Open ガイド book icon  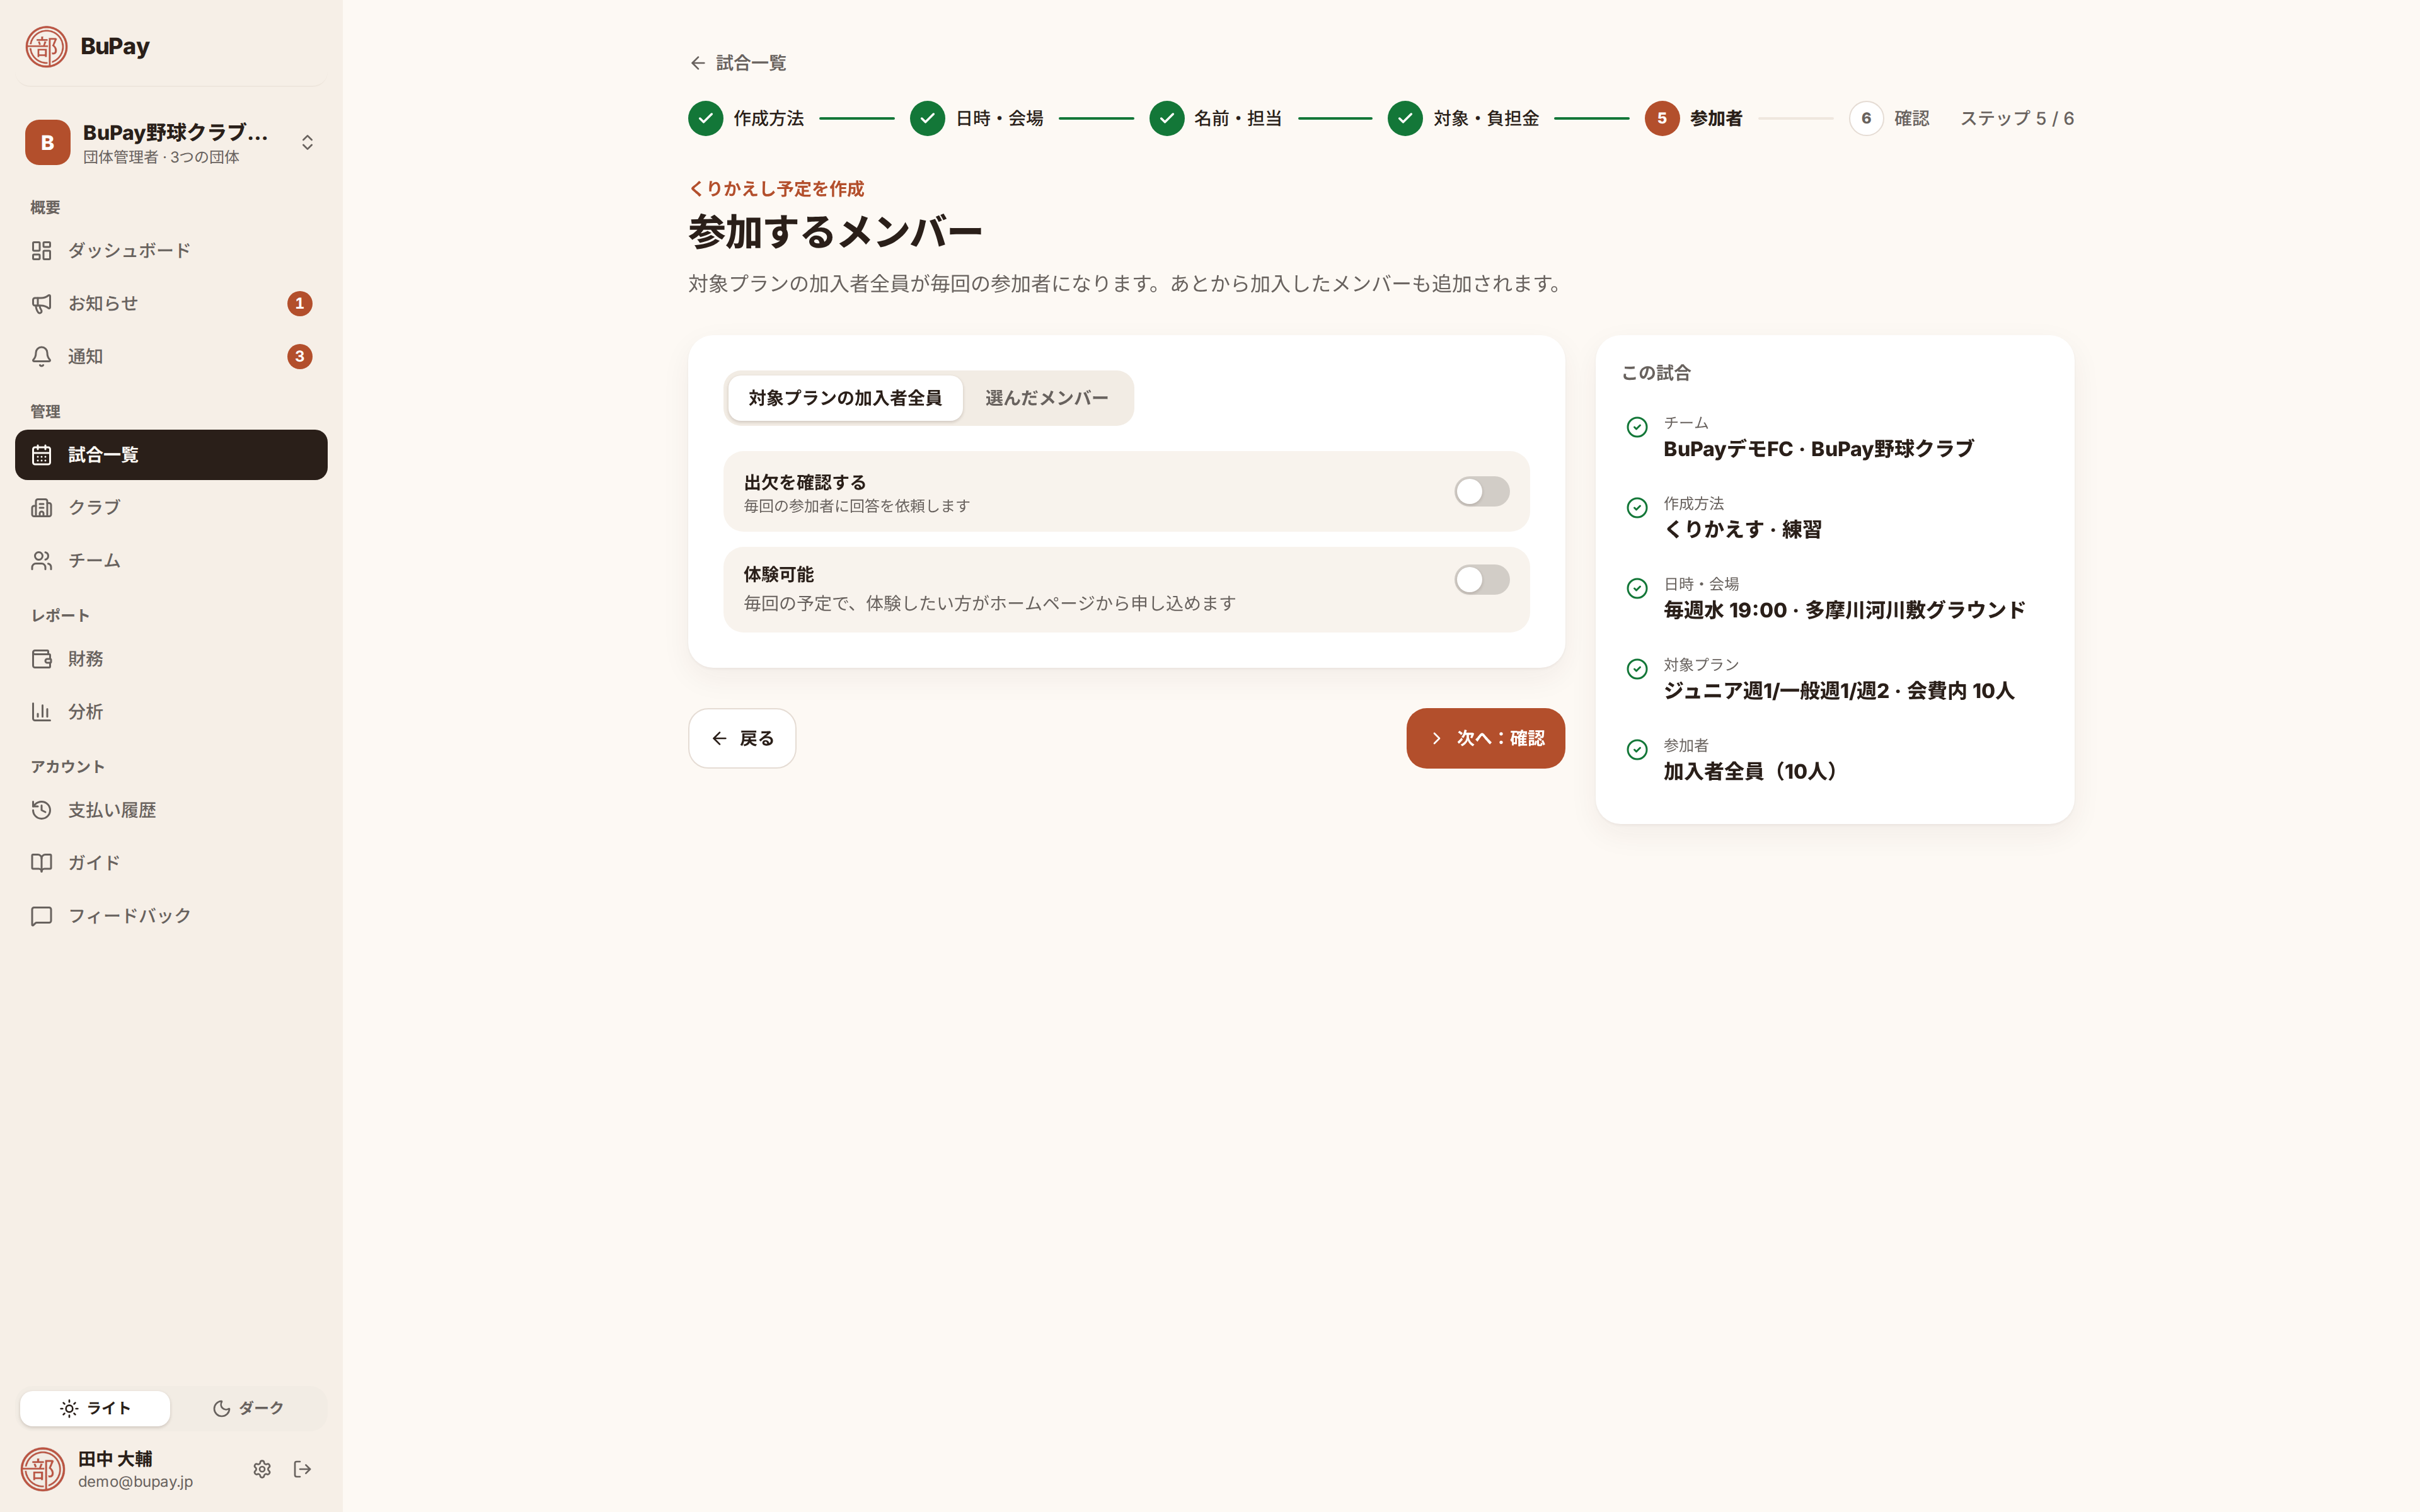click(41, 862)
